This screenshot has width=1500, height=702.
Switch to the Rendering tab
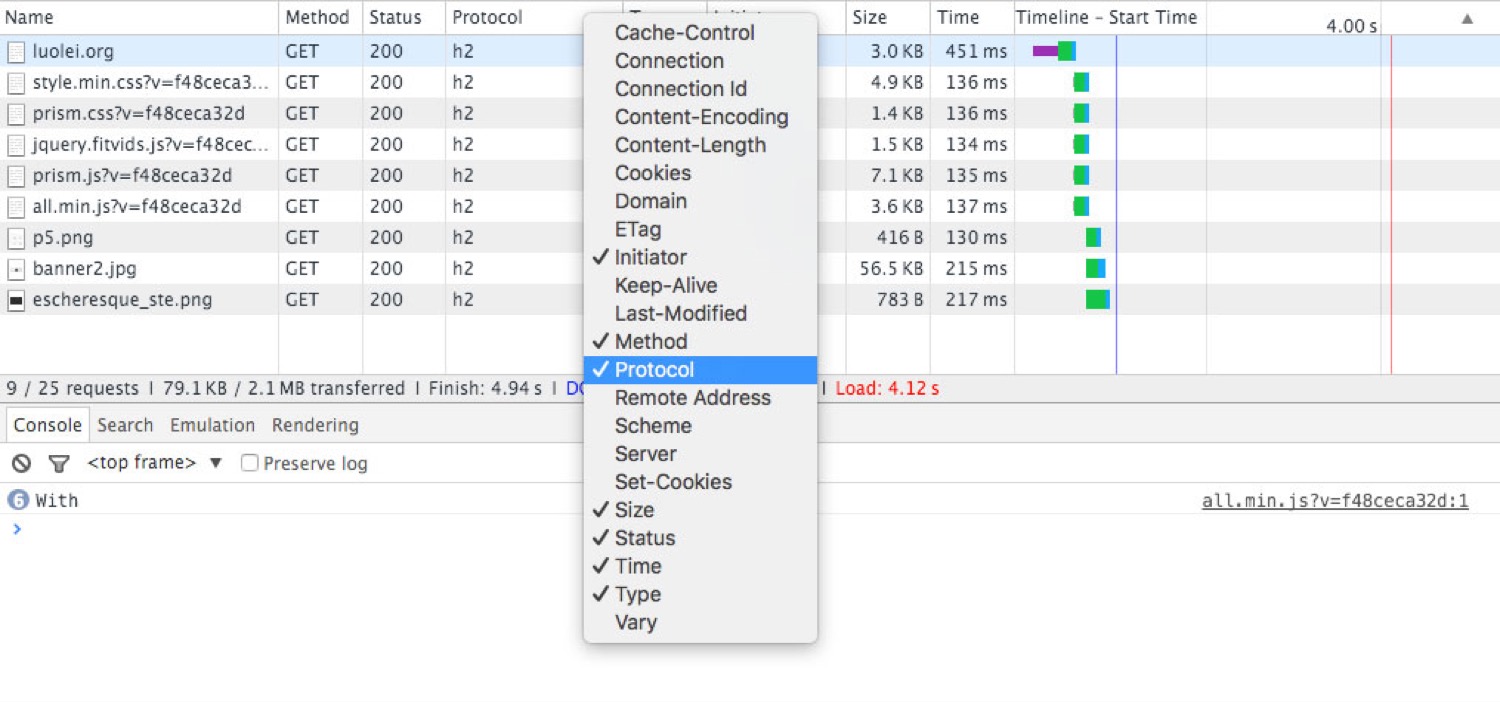[x=315, y=425]
